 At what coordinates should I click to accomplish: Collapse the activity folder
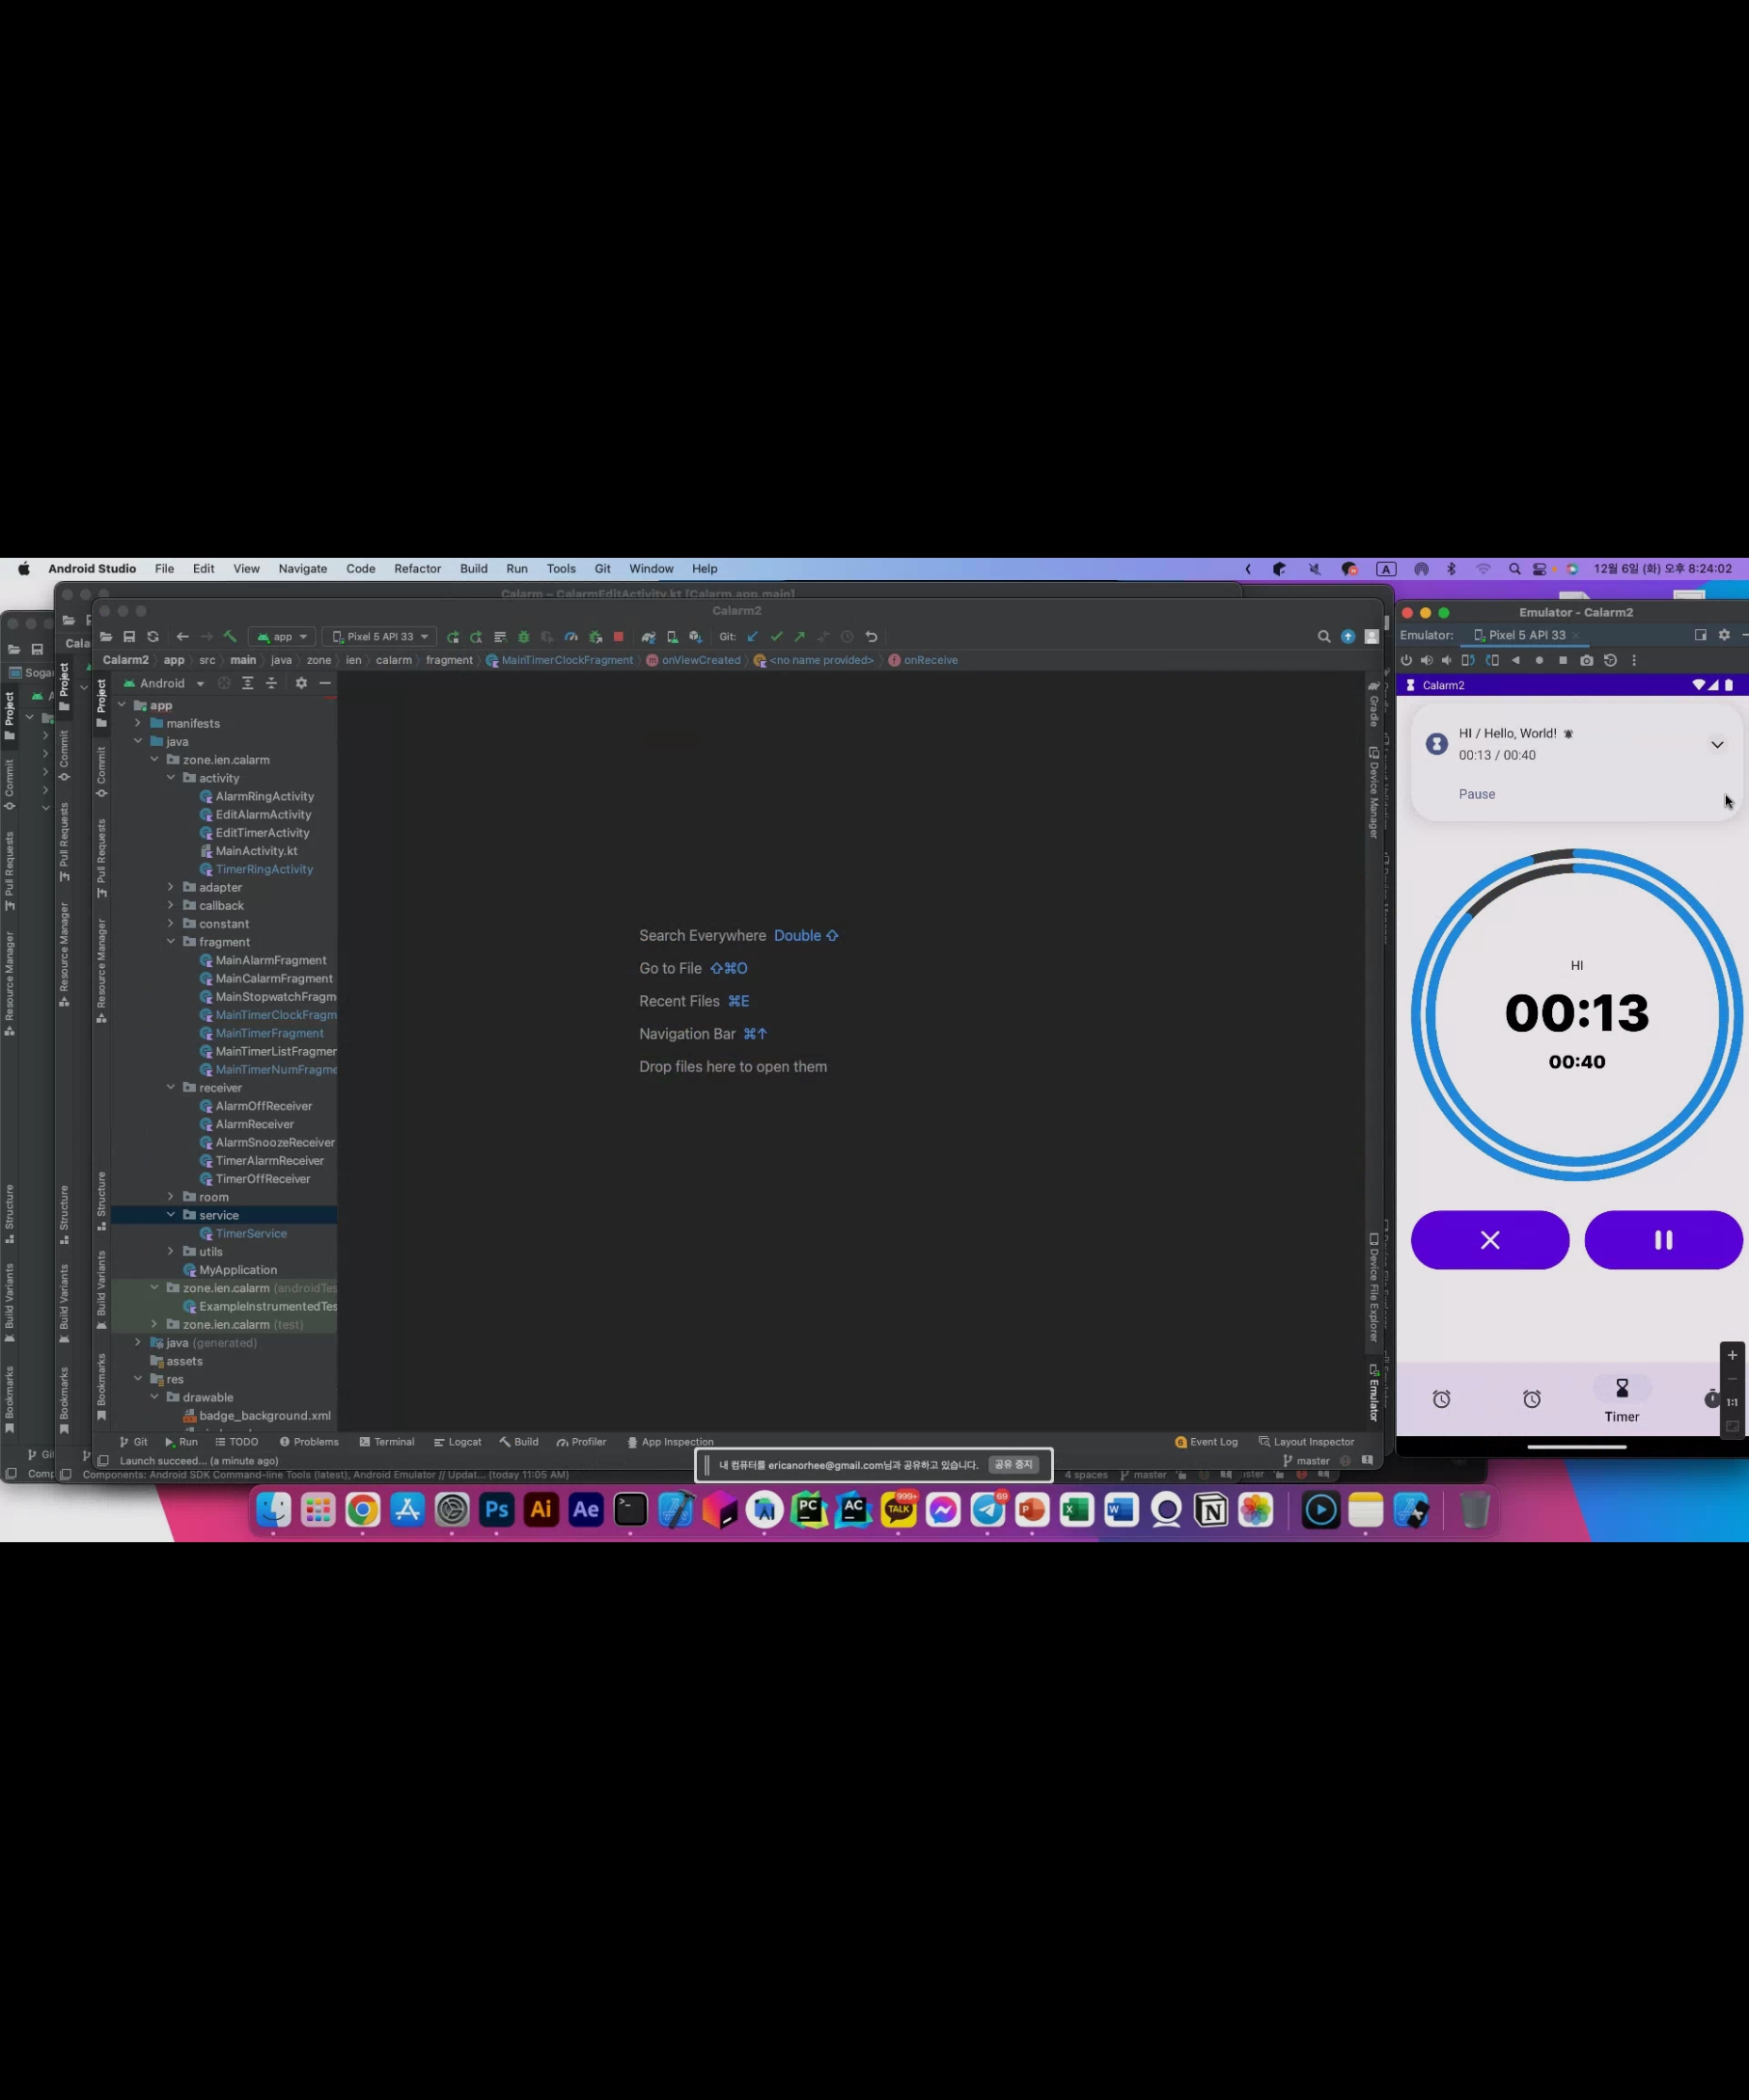(171, 778)
